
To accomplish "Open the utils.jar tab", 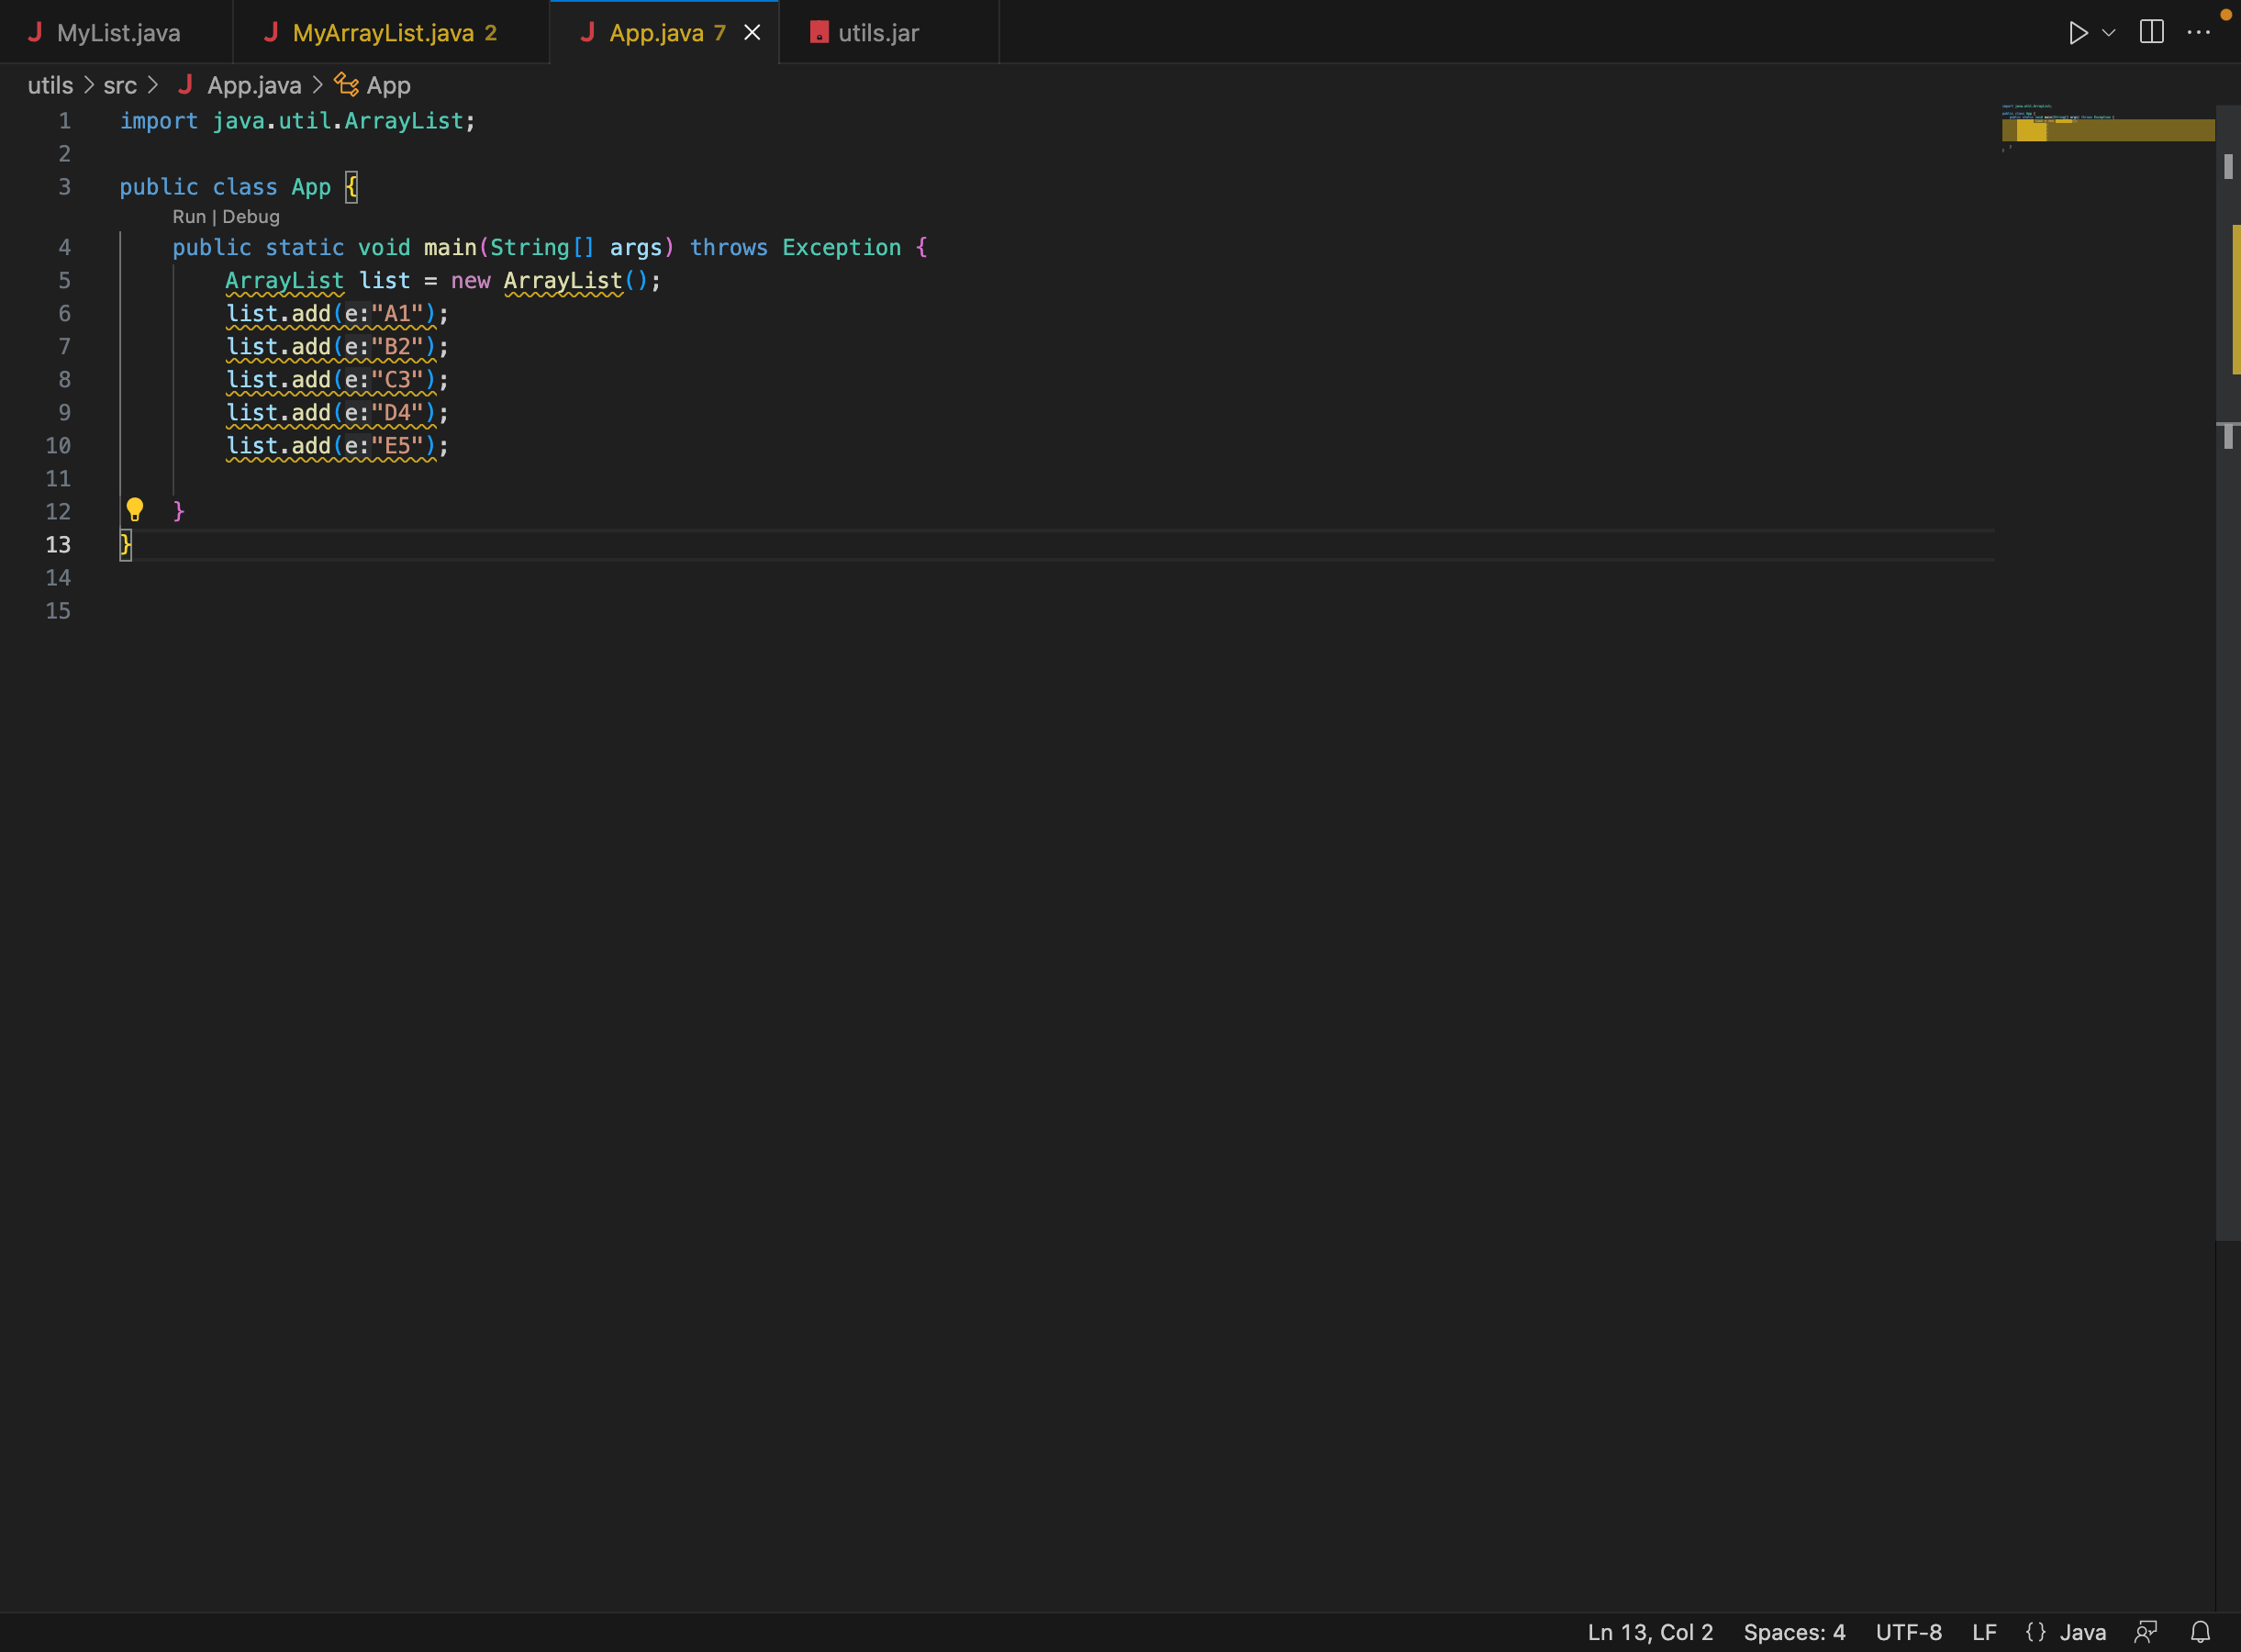I will pos(877,33).
